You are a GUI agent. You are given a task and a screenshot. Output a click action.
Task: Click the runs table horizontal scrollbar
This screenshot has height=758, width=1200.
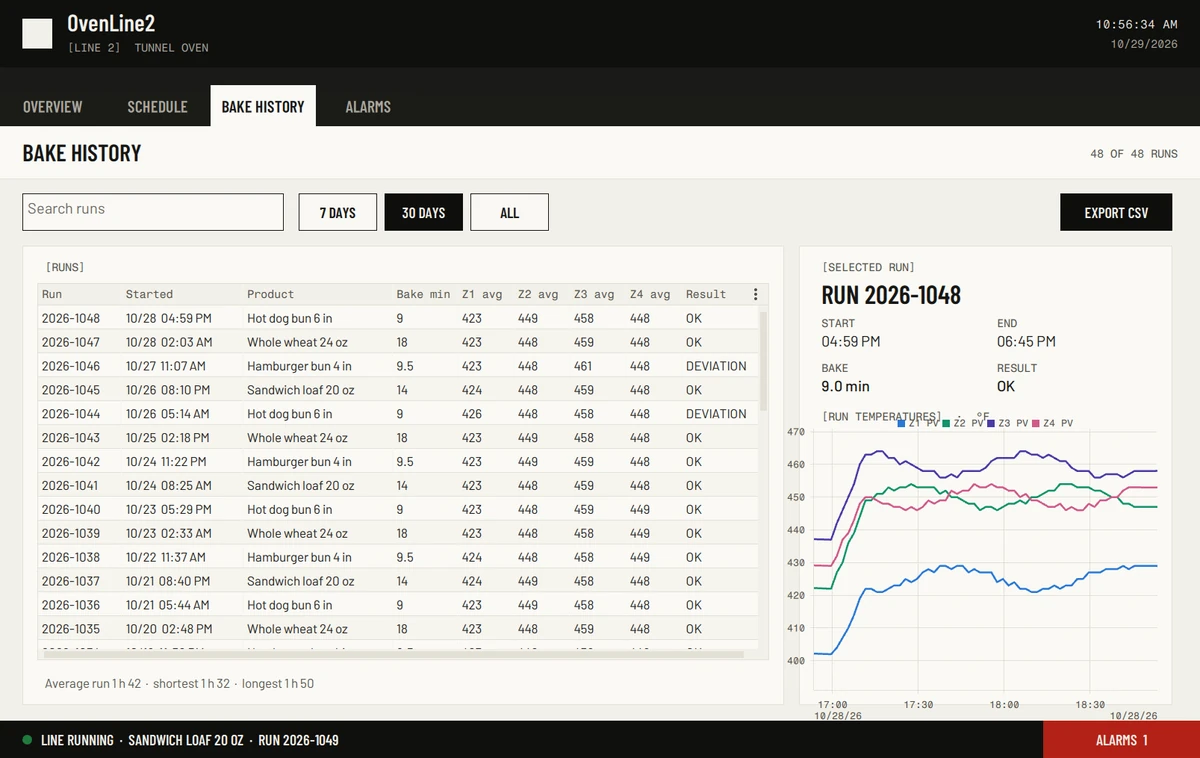point(392,655)
